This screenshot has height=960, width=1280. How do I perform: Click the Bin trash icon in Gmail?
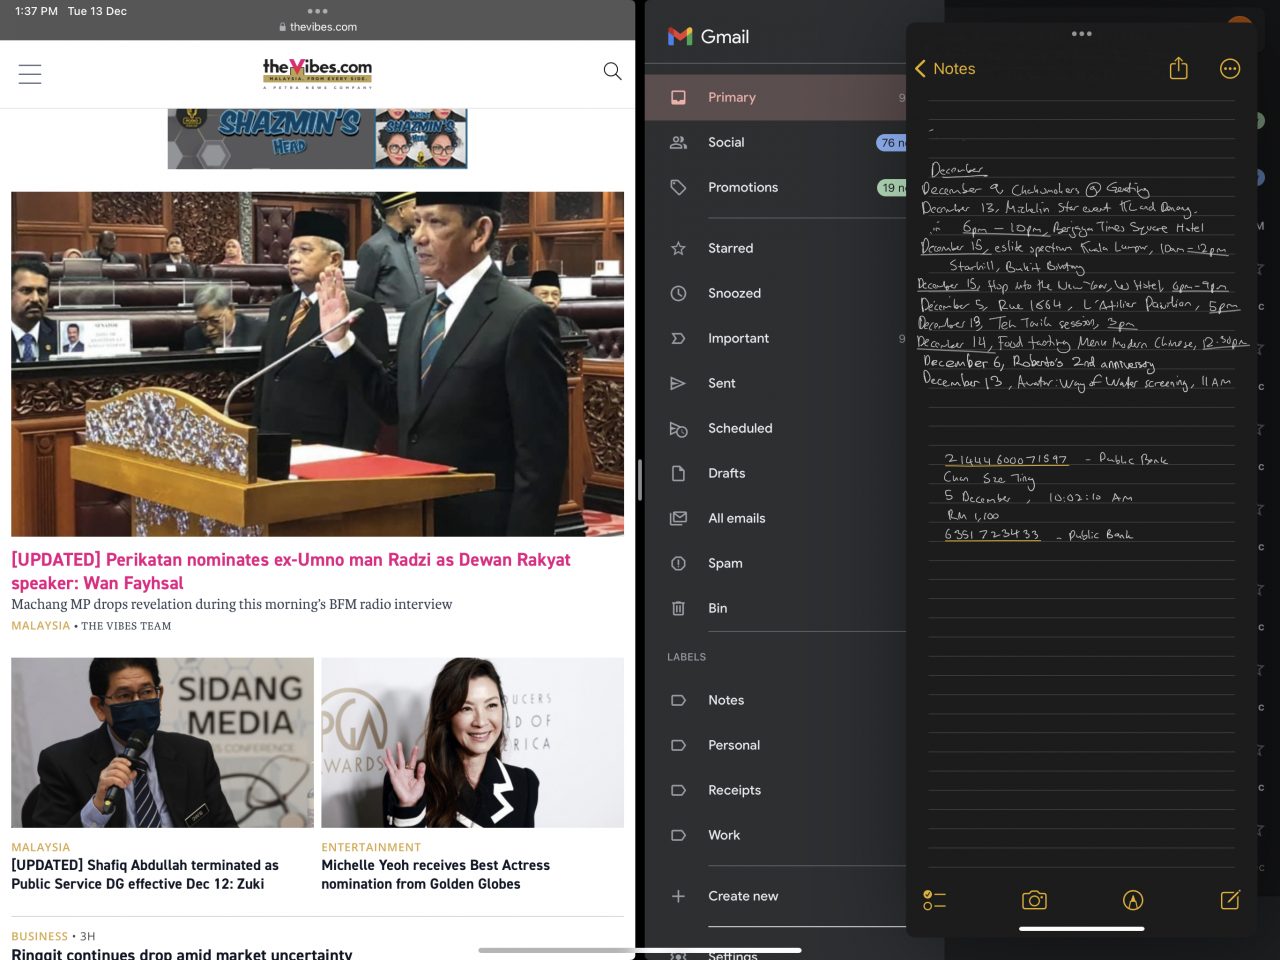(x=678, y=608)
